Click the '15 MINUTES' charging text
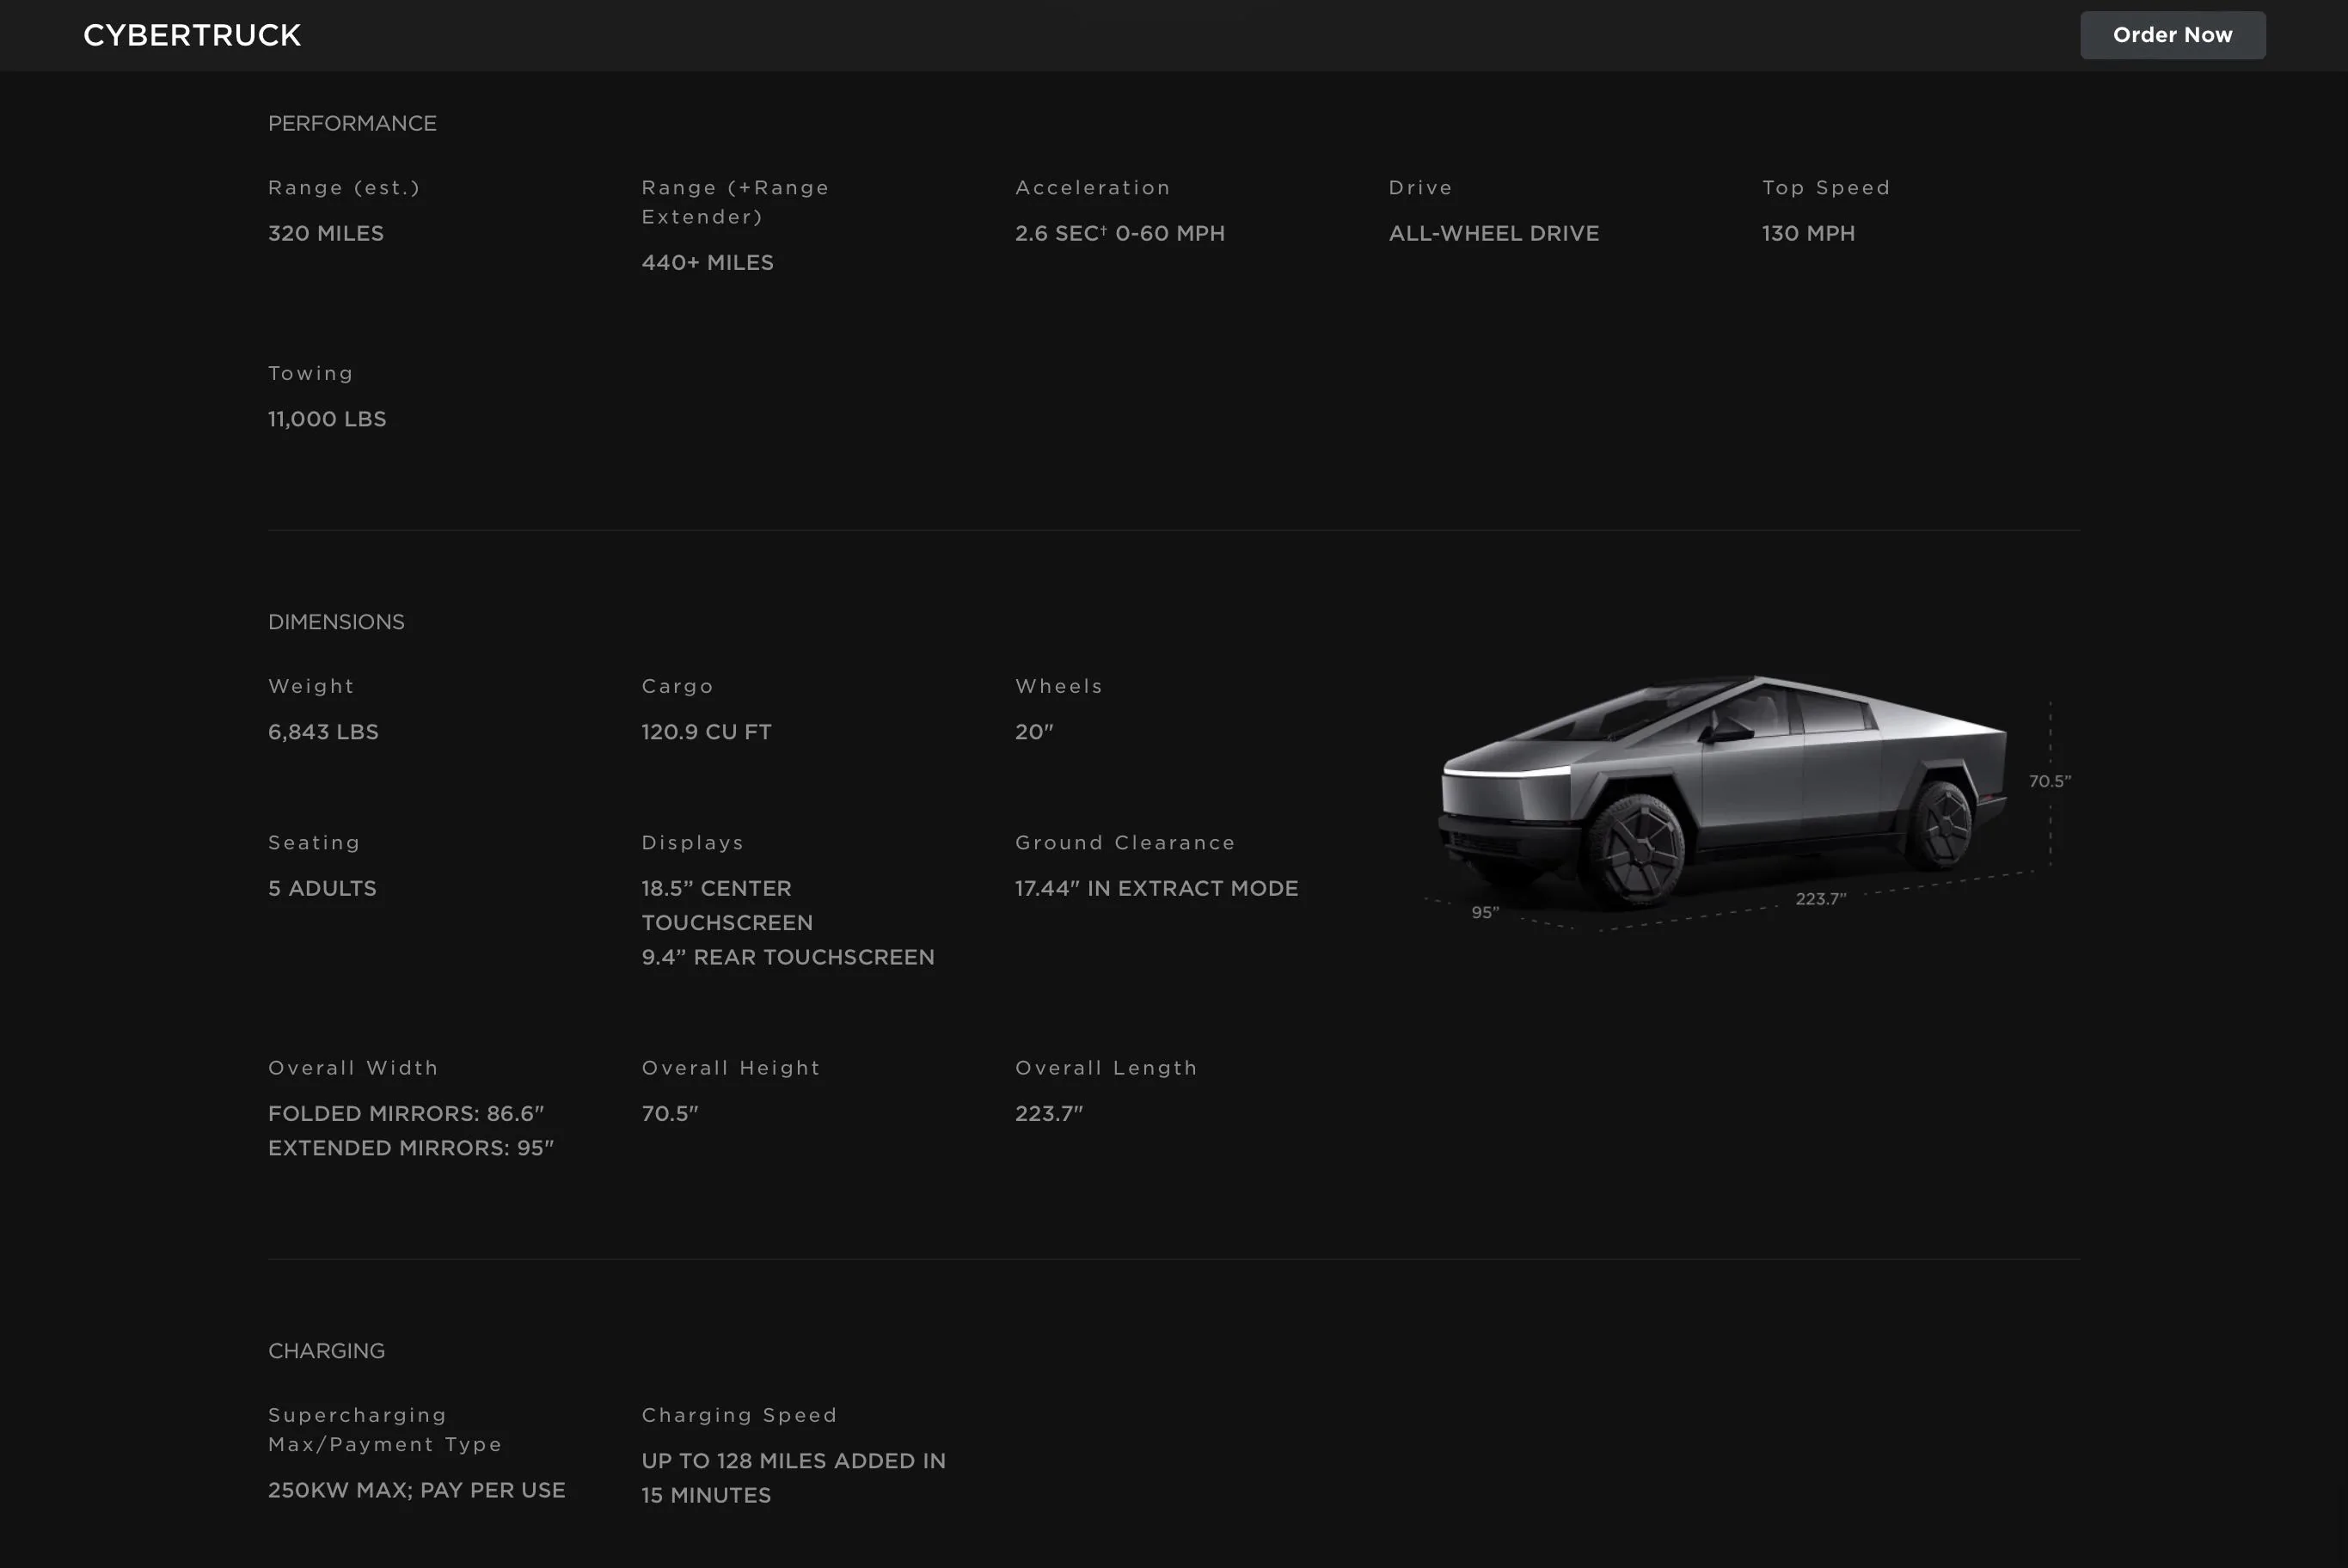2348x1568 pixels. click(x=706, y=1495)
